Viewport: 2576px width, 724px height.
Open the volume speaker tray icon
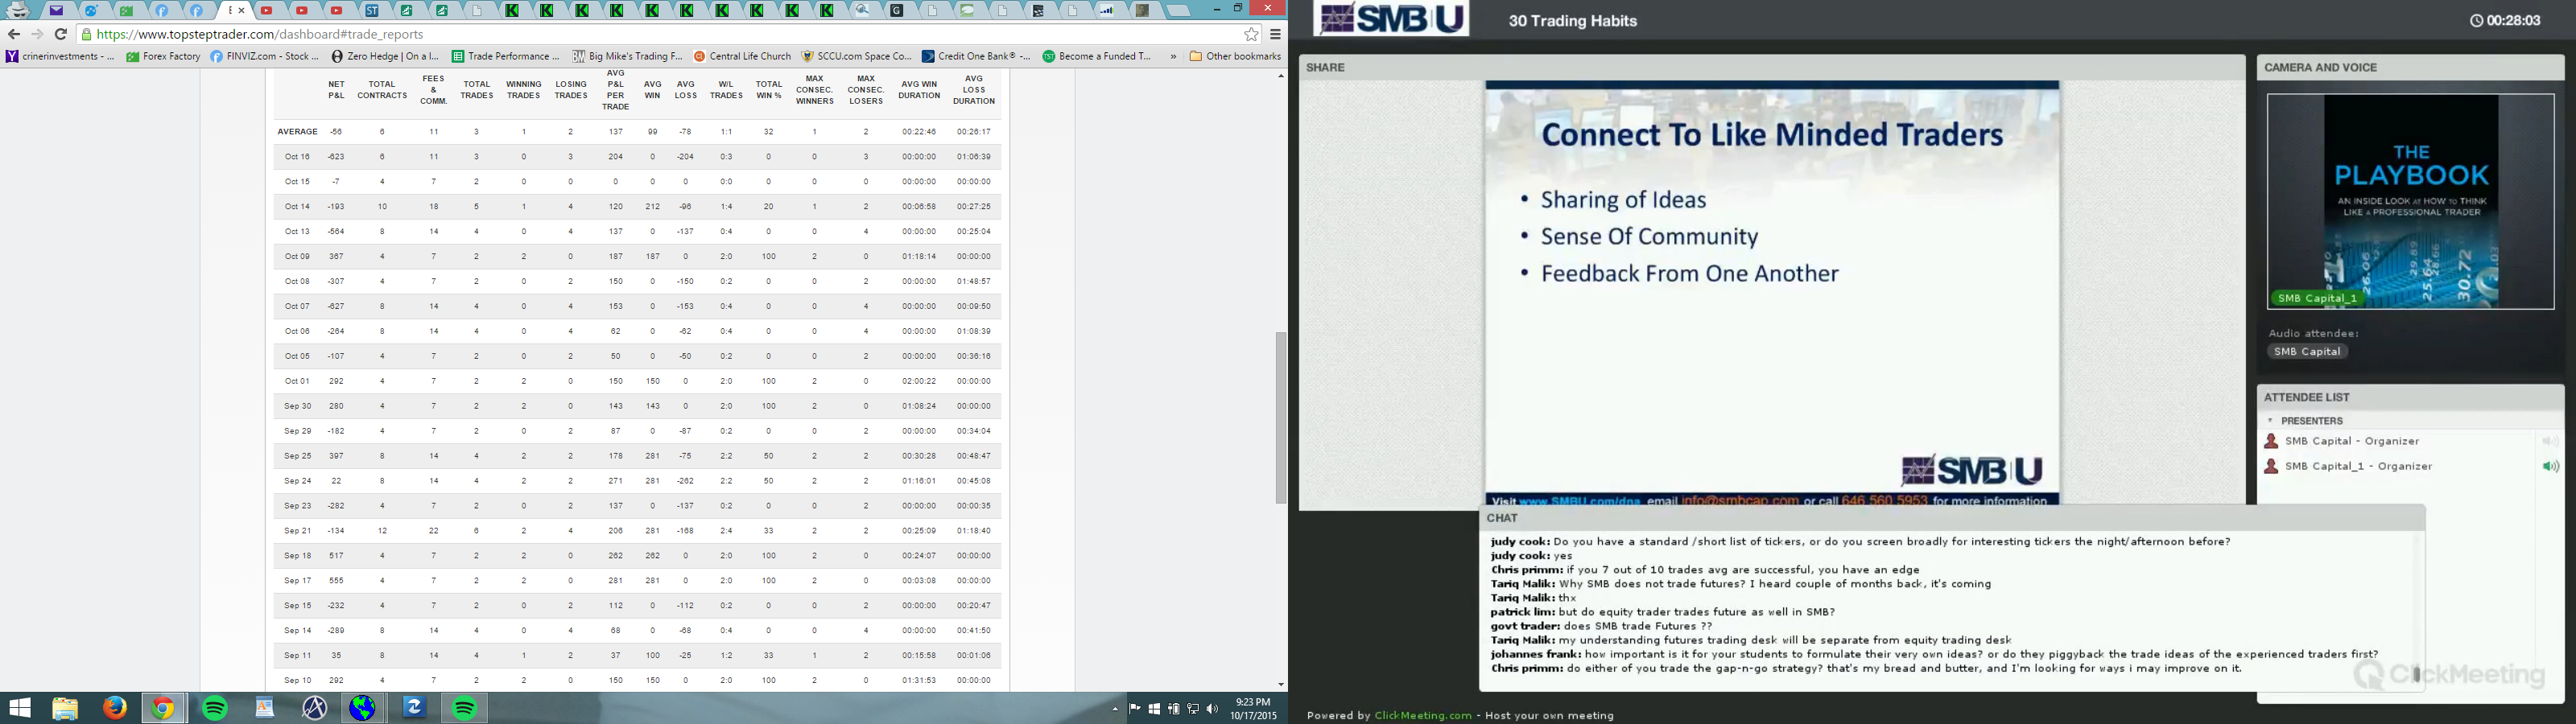point(1212,709)
